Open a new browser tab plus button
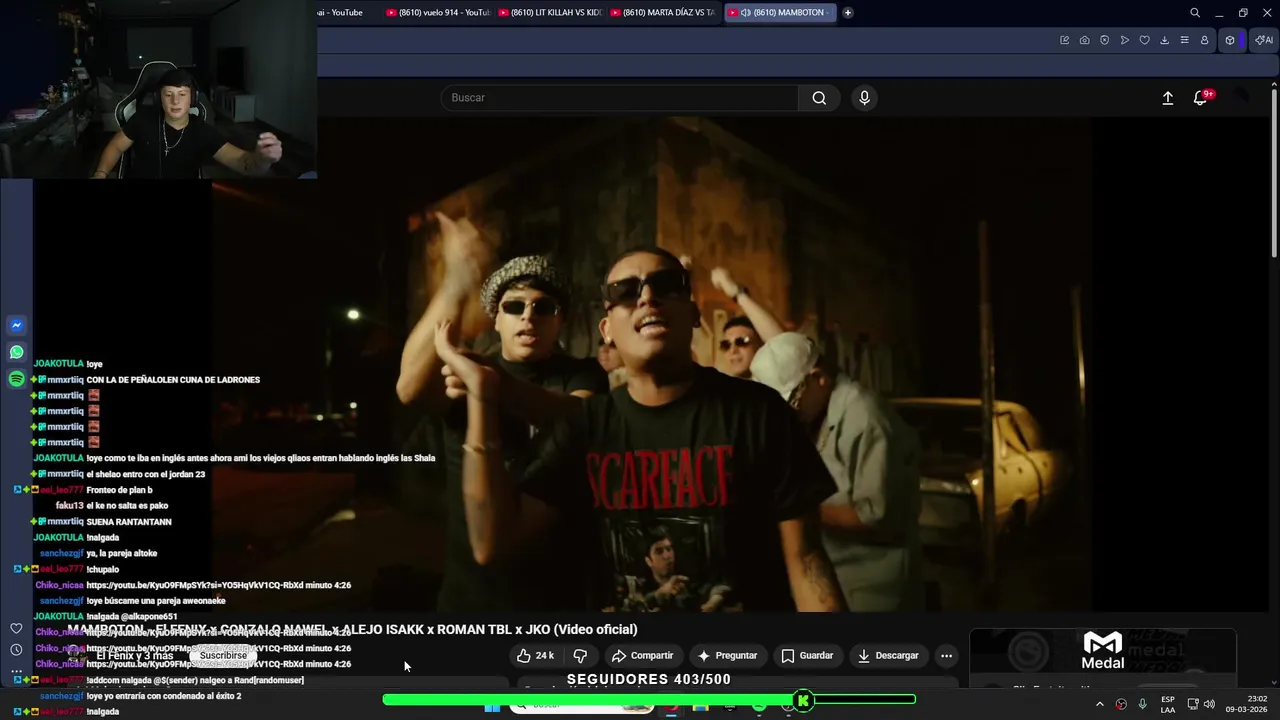This screenshot has height=720, width=1280. point(848,13)
